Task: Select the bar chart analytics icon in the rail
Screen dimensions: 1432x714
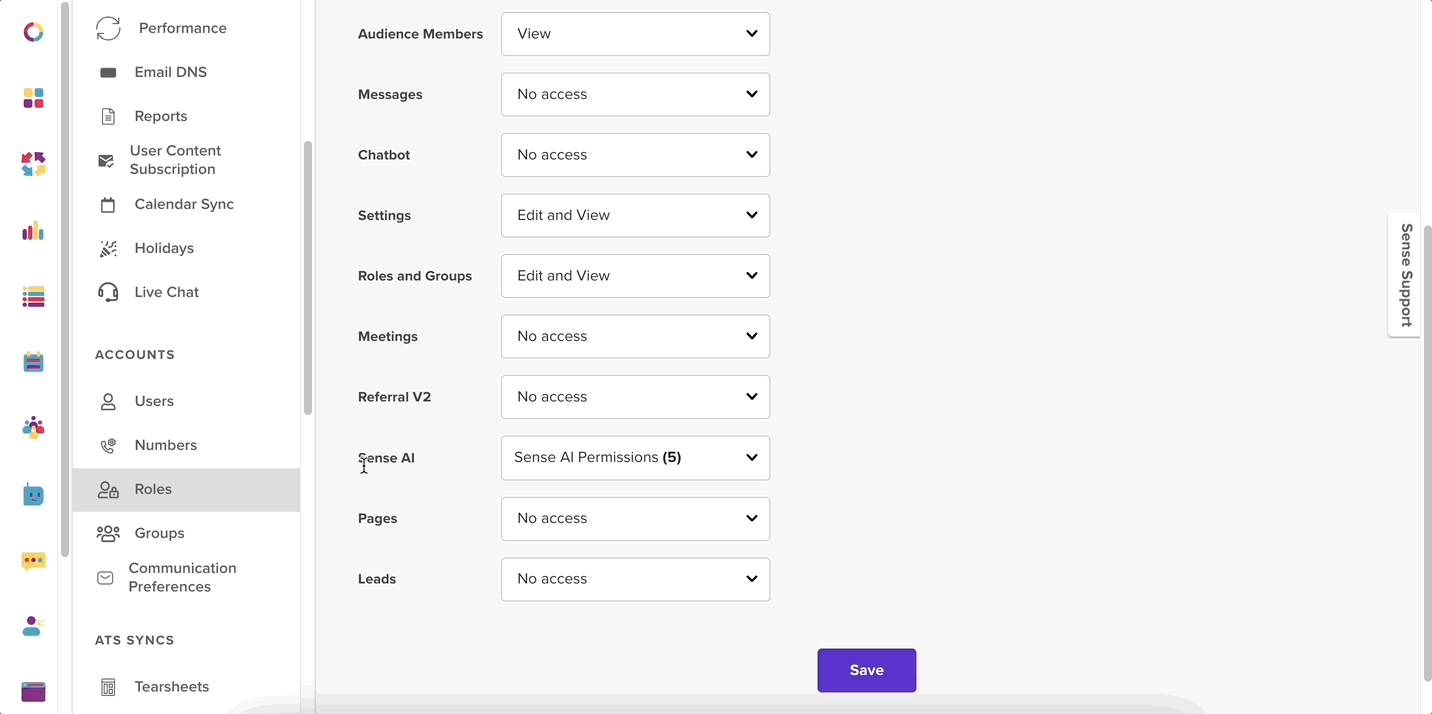Action: coord(33,231)
